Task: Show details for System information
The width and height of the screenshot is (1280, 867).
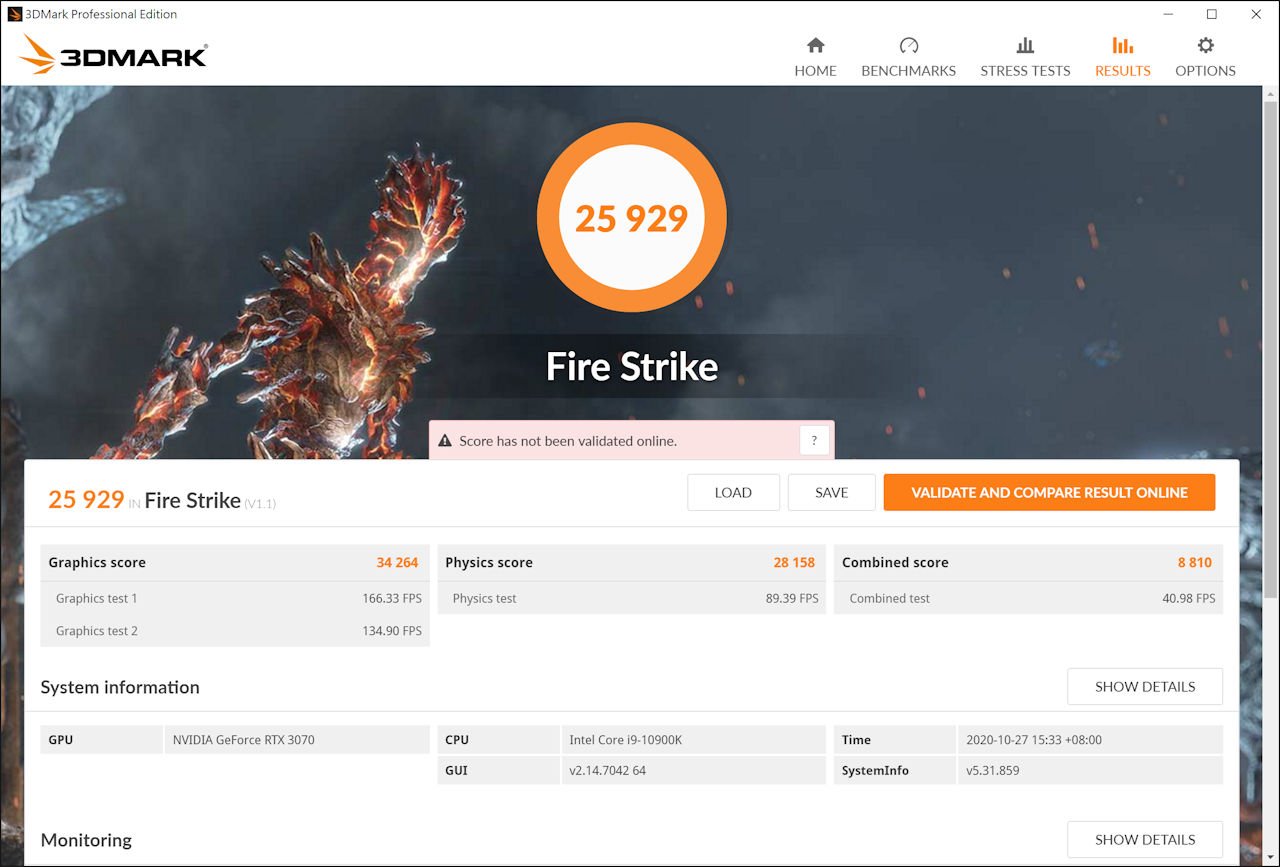Action: [x=1145, y=687]
